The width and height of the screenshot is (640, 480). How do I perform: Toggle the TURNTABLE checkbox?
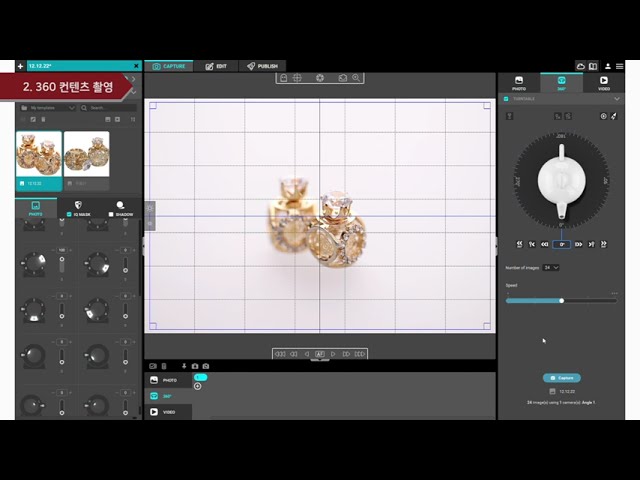[x=506, y=99]
